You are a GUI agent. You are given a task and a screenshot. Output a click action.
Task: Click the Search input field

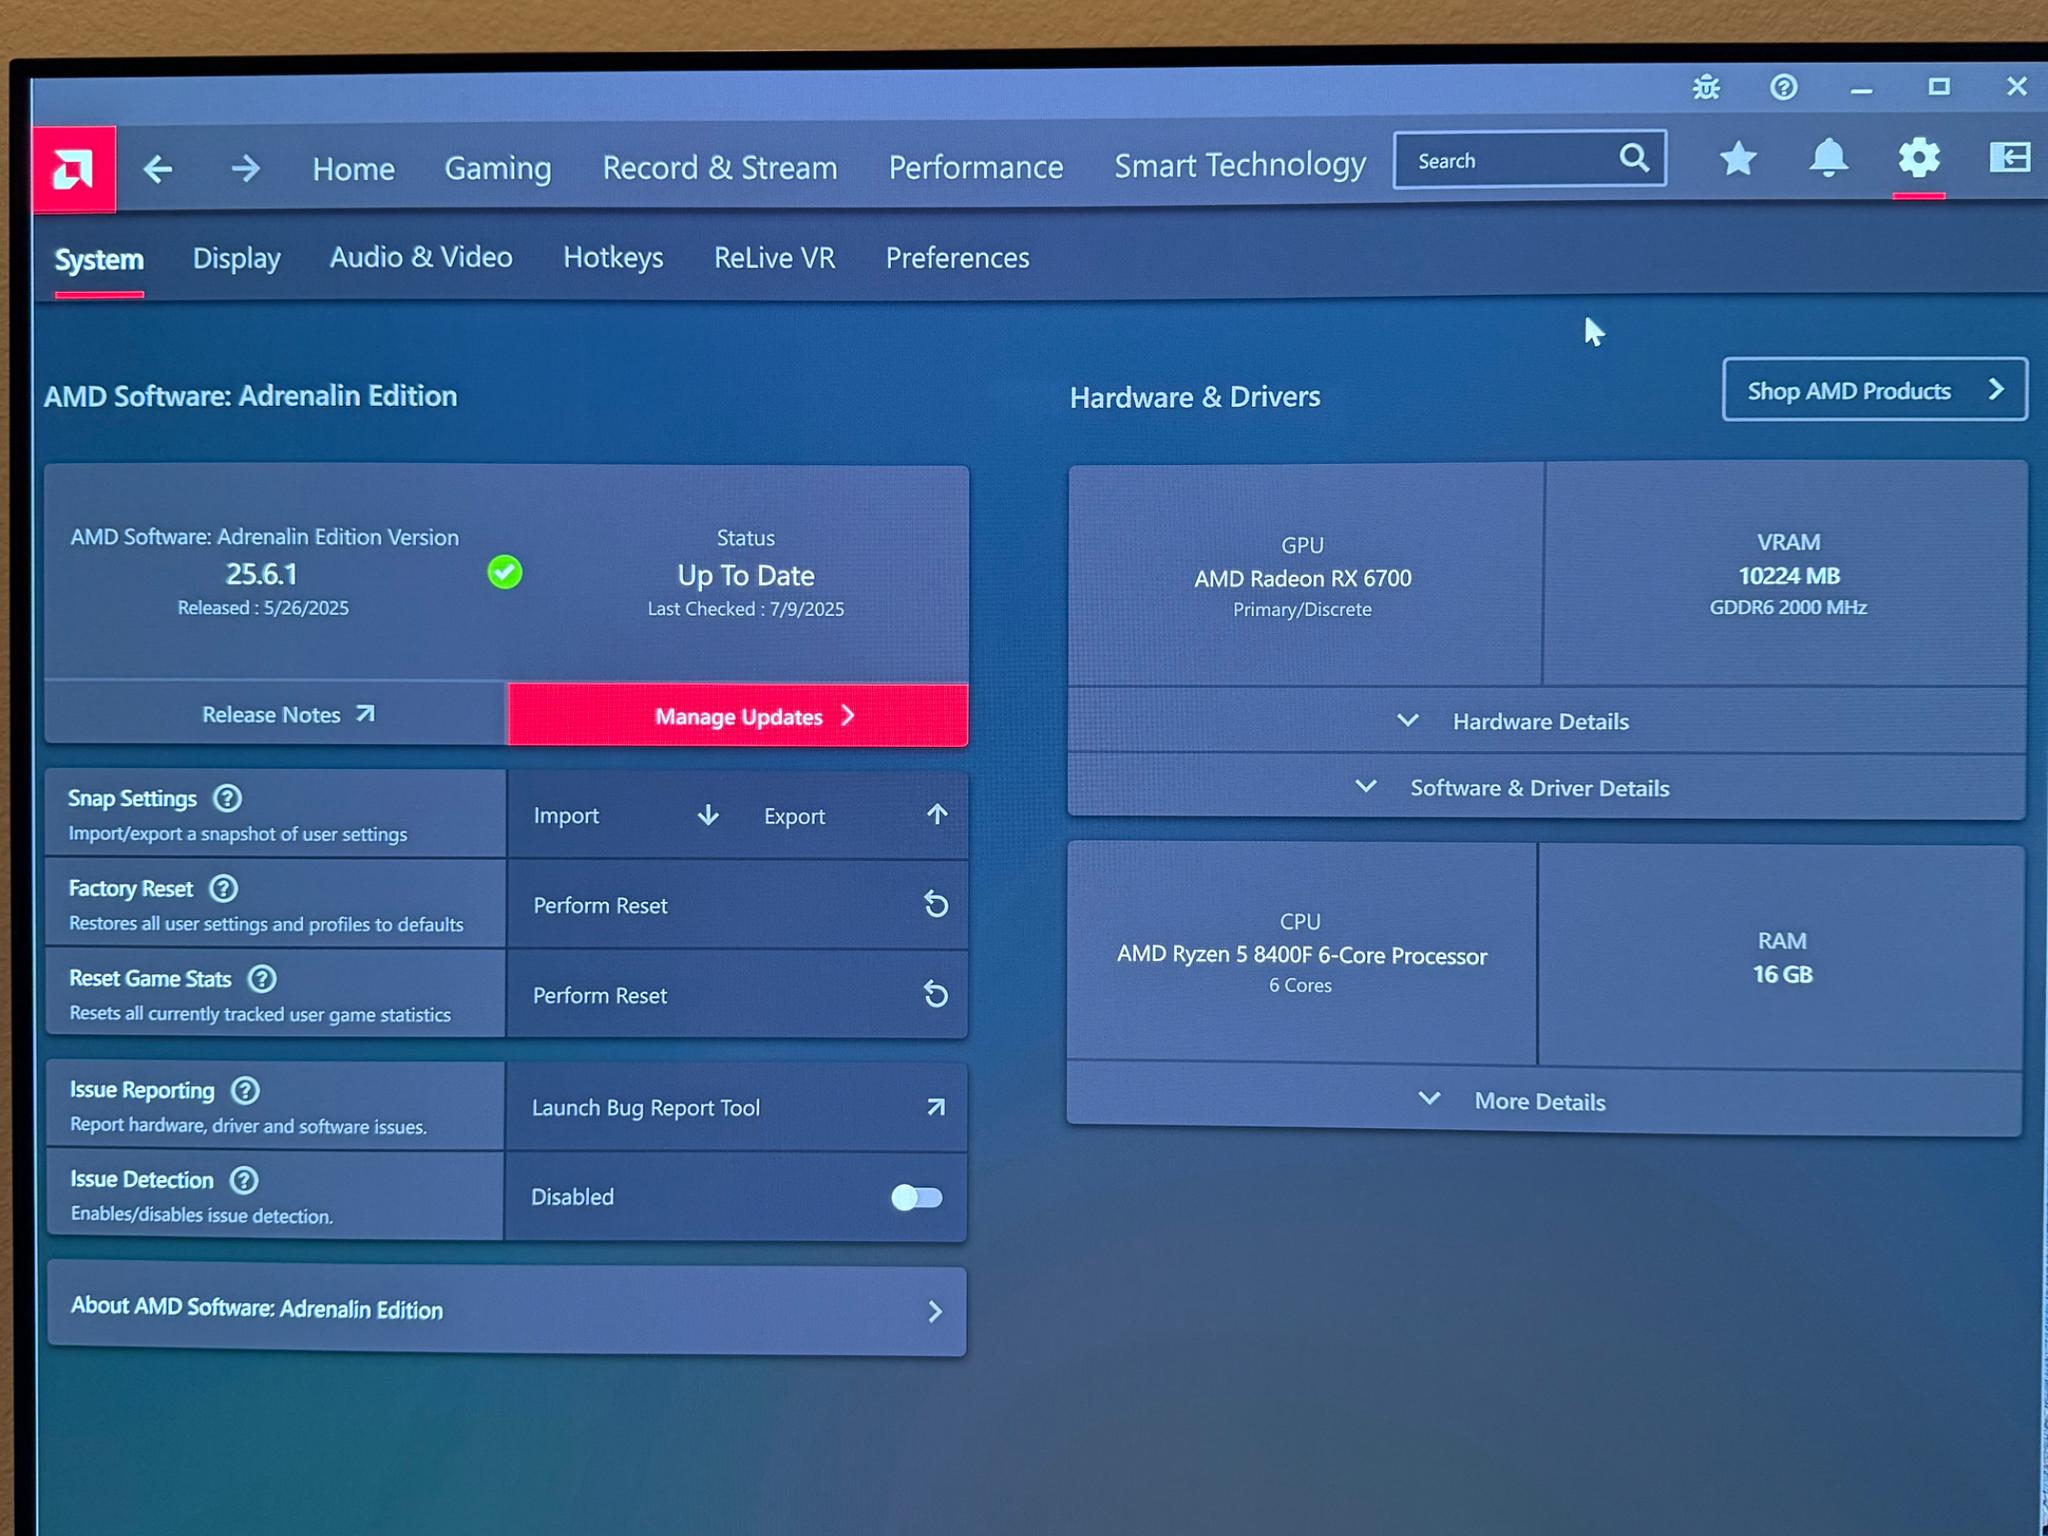(x=1505, y=160)
